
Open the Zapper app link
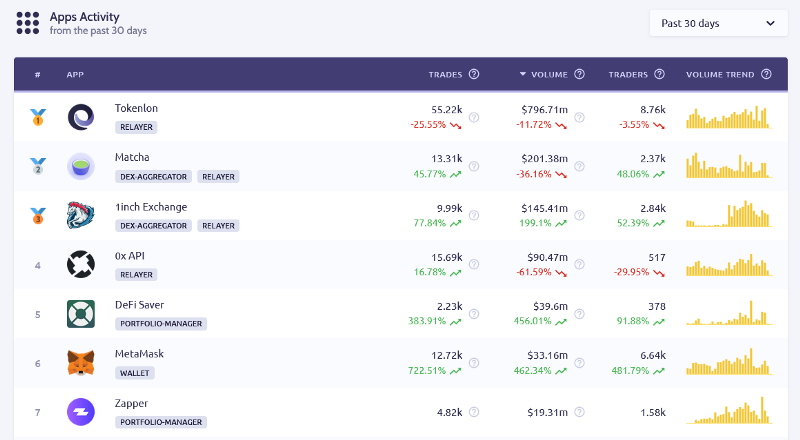click(131, 403)
